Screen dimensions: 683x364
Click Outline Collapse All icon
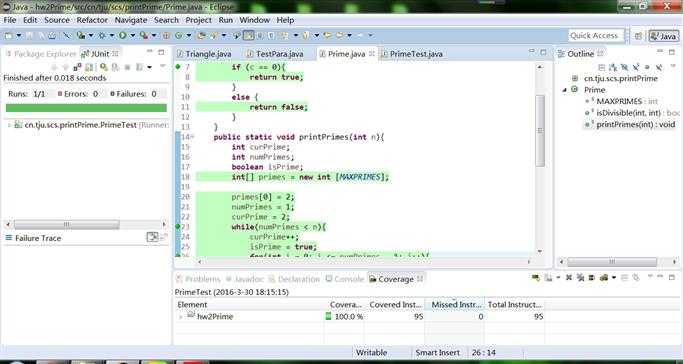[x=602, y=67]
